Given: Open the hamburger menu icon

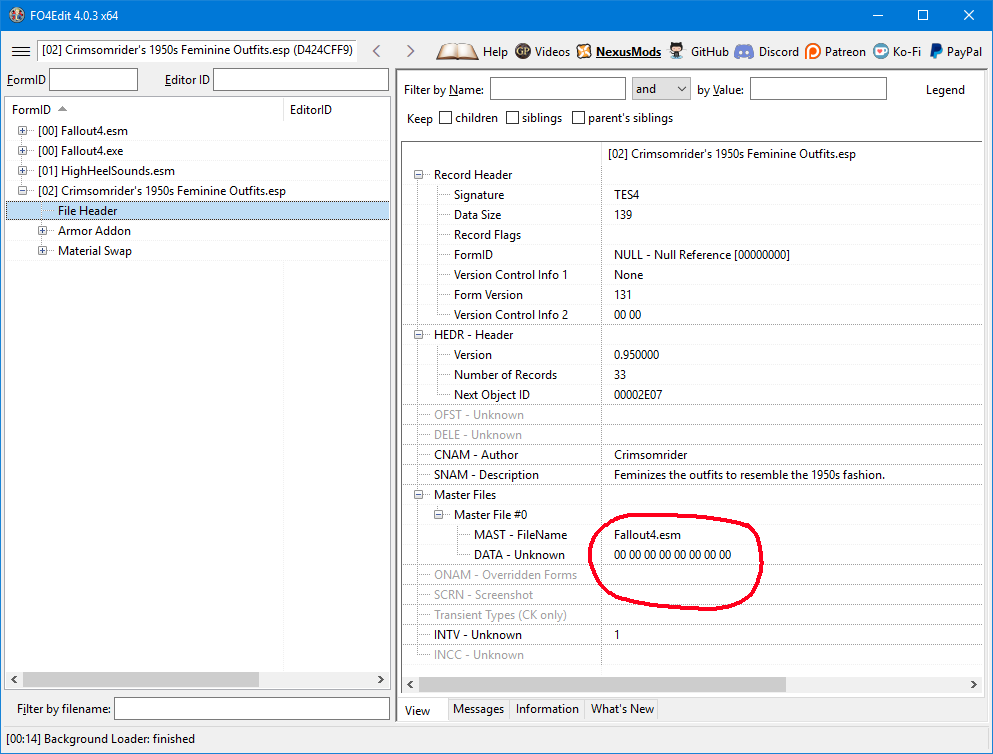Looking at the screenshot, I should pyautogui.click(x=20, y=51).
